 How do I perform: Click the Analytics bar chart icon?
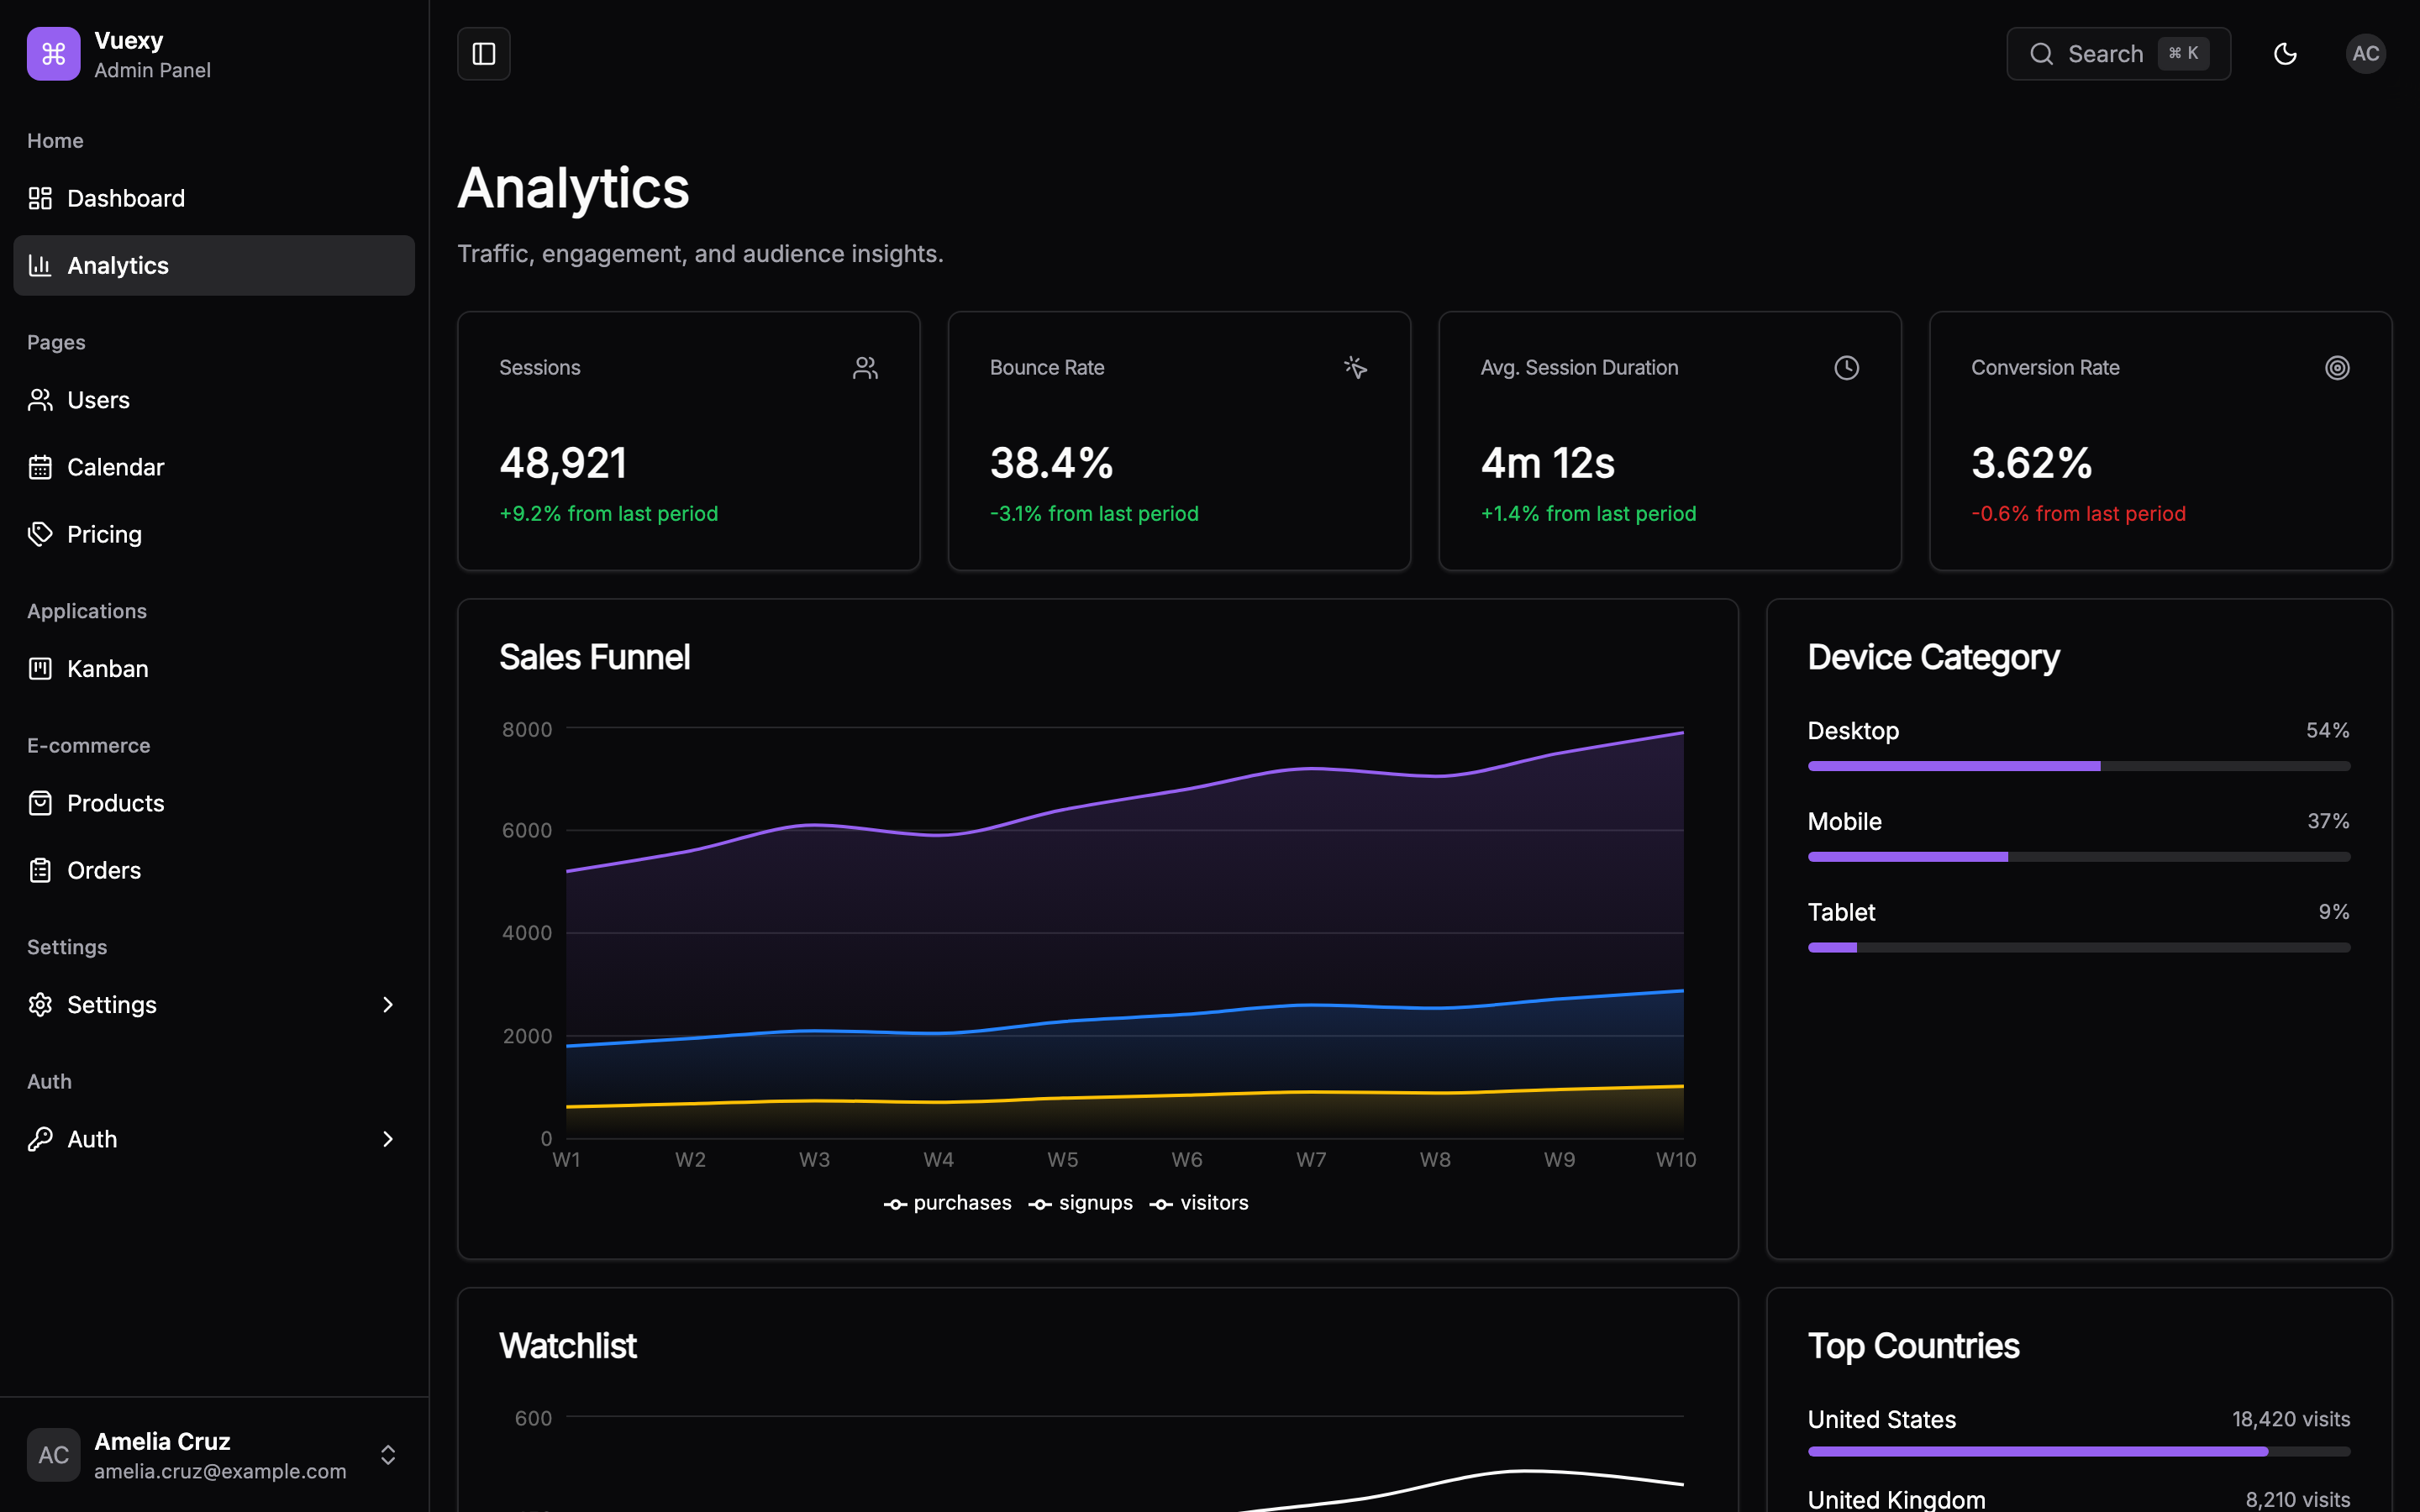40,265
